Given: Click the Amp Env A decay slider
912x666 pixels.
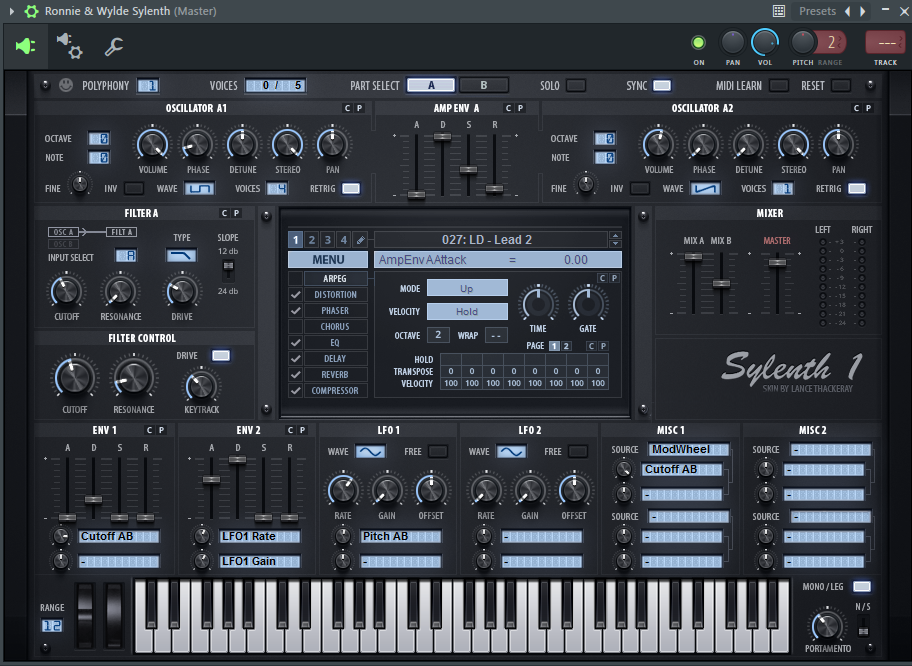Looking at the screenshot, I should coord(442,137).
